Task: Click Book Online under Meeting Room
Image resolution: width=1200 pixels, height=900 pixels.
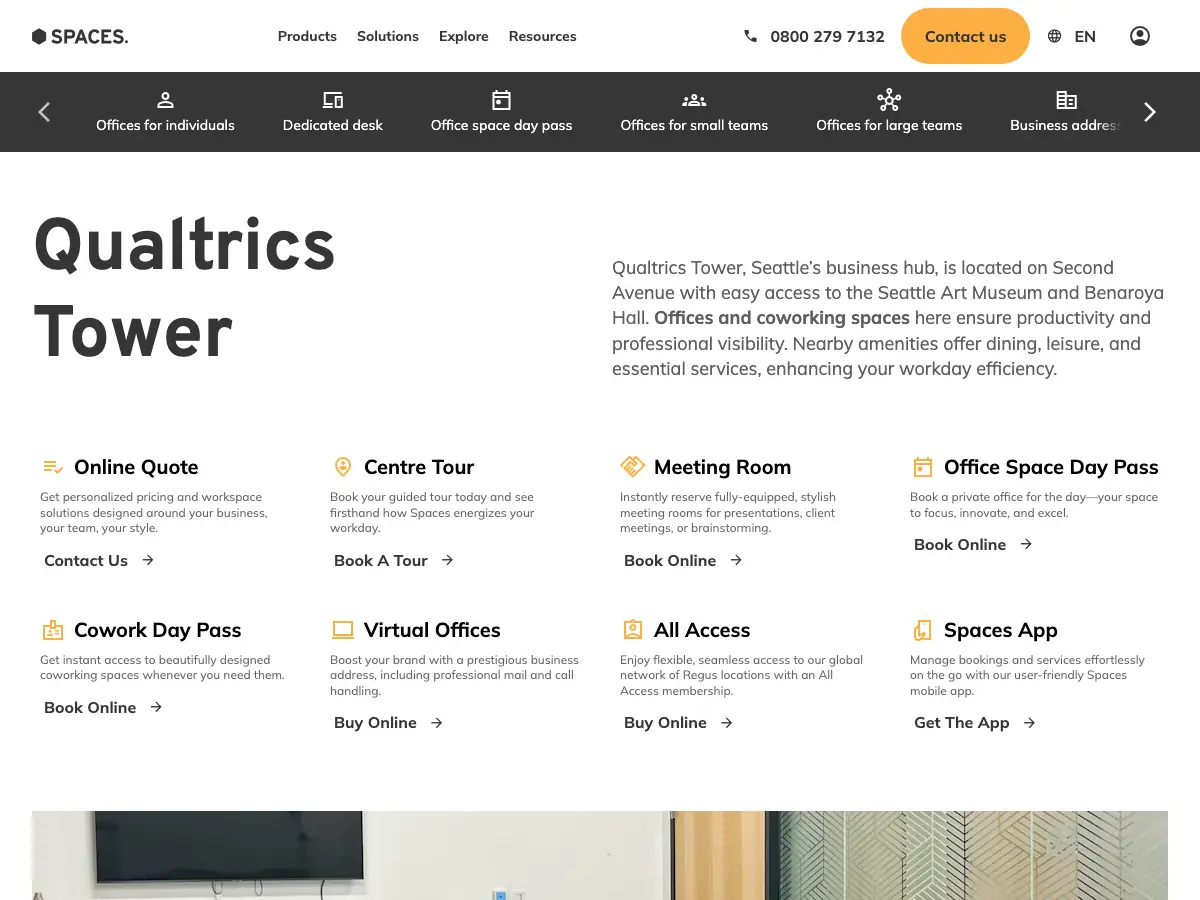Action: 670,560
